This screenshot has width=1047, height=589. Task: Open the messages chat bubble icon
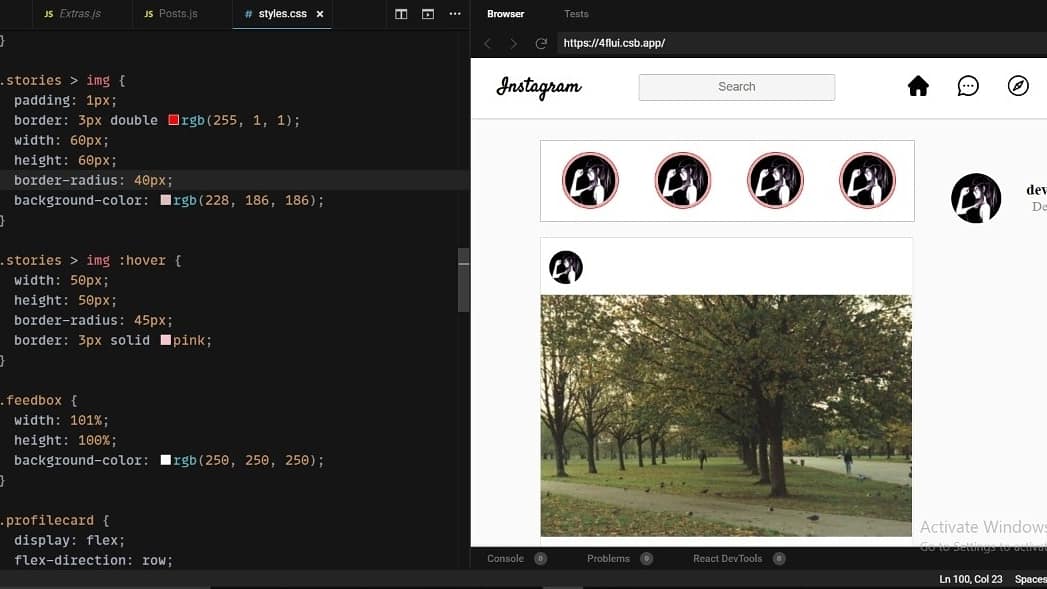point(968,86)
